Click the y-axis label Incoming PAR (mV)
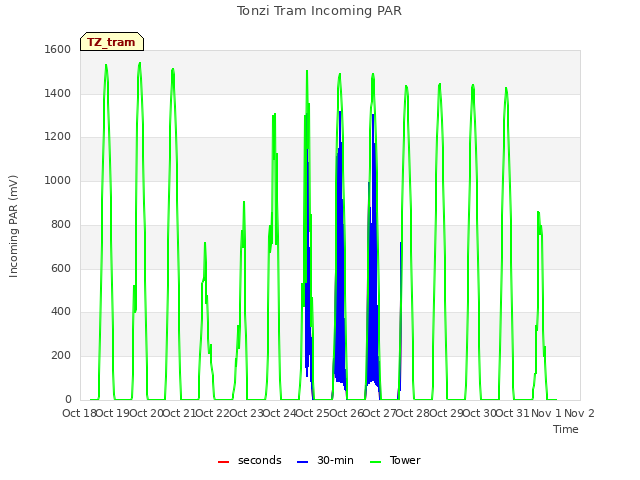 tap(13, 227)
